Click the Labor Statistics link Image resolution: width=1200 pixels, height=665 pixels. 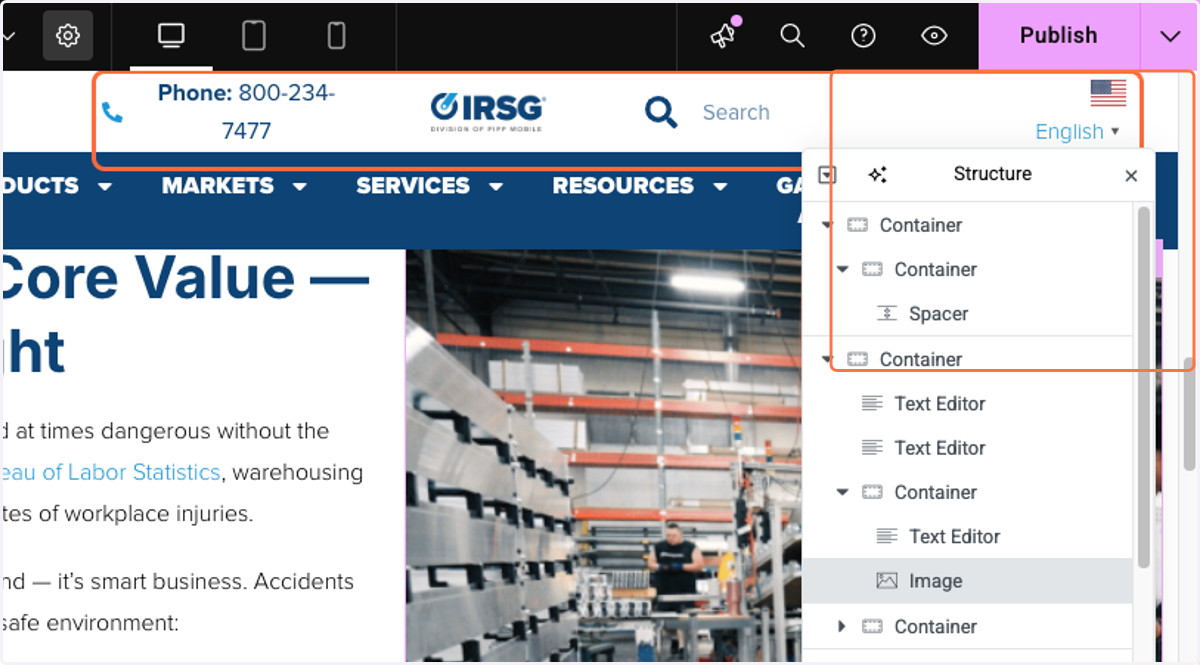(110, 472)
